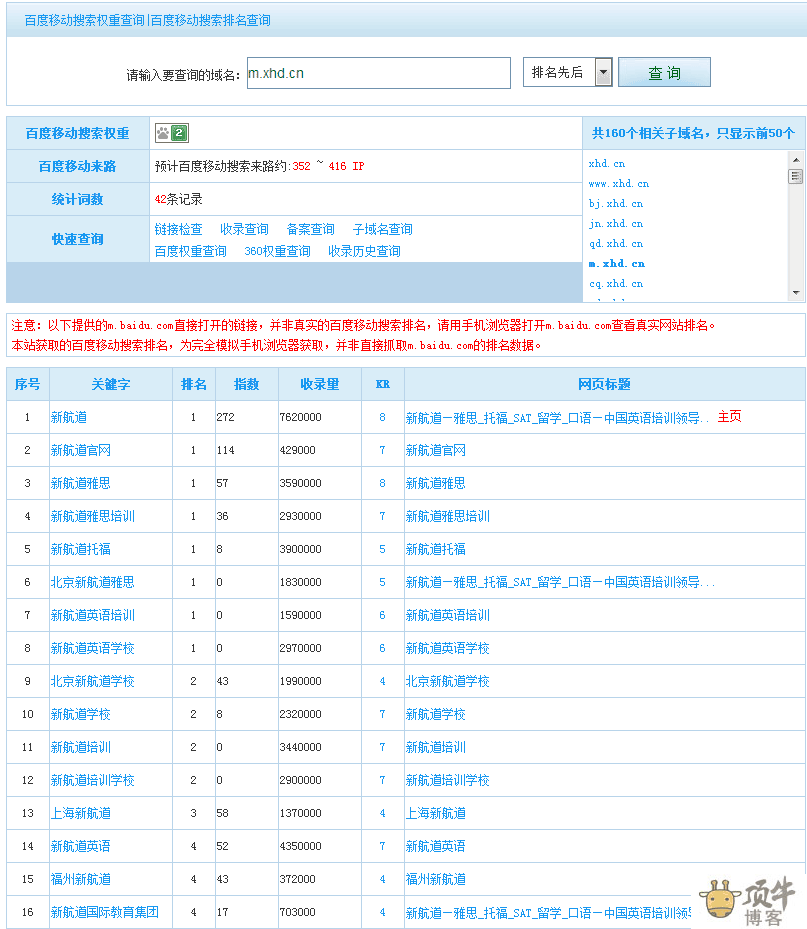807x929 pixels.
Task: Open page title link 福州新航道
Action: point(435,879)
